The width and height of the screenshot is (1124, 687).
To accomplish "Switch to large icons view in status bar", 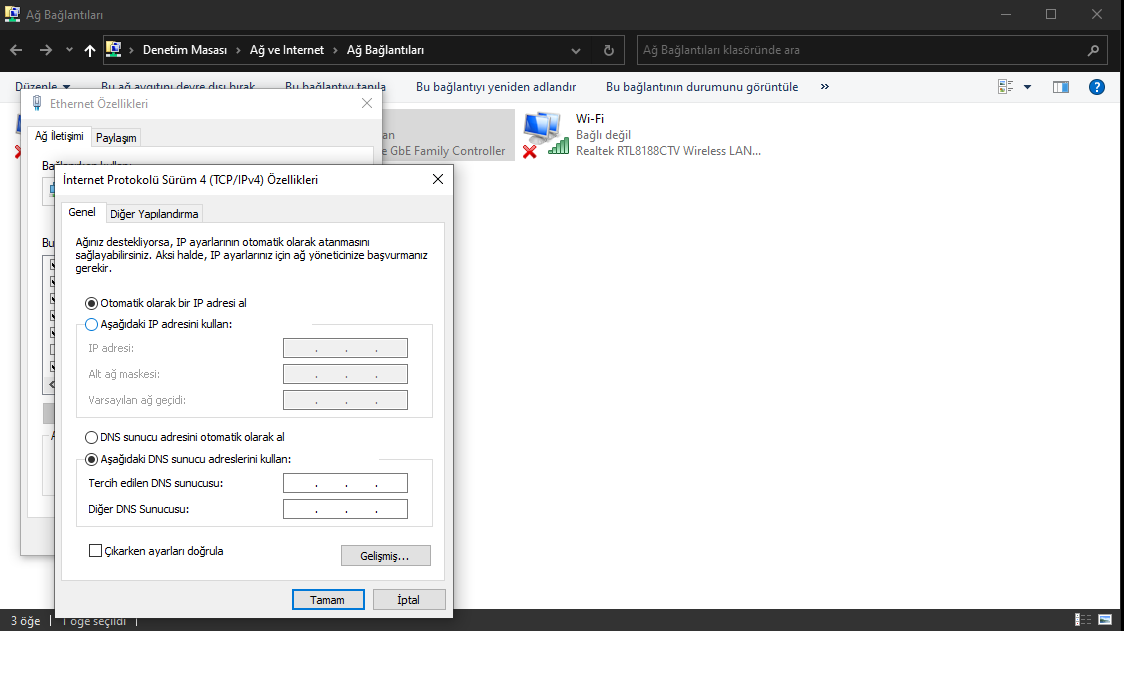I will point(1105,620).
